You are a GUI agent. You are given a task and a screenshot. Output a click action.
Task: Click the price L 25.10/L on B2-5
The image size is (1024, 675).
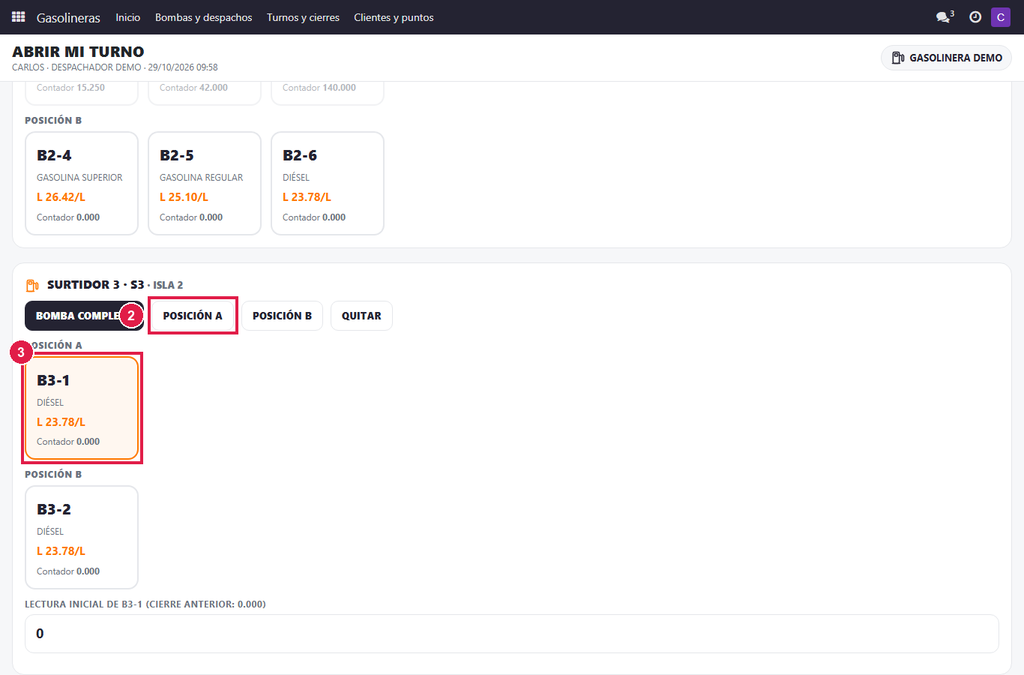coord(184,197)
